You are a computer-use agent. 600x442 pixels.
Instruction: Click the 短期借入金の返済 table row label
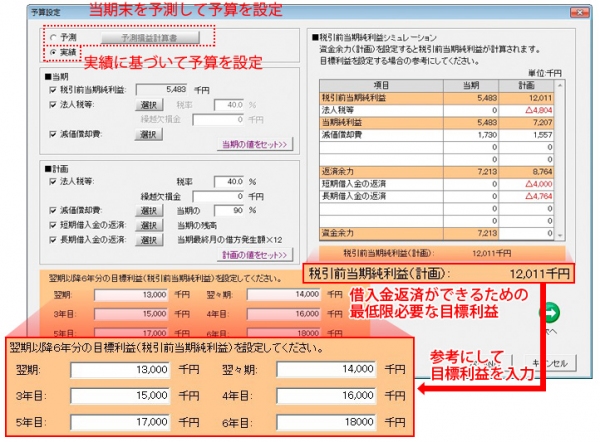[x=354, y=184]
